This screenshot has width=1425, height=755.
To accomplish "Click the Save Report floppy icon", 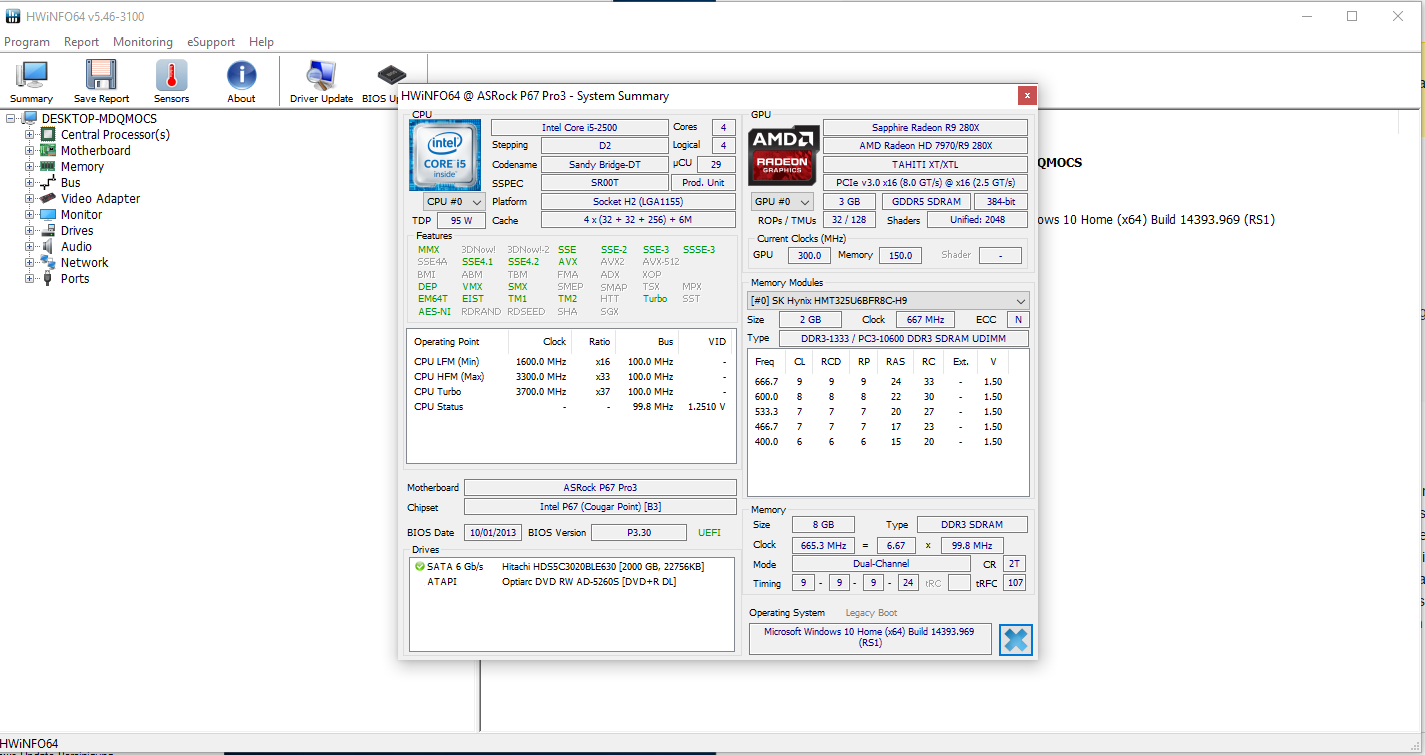I will click(x=101, y=82).
